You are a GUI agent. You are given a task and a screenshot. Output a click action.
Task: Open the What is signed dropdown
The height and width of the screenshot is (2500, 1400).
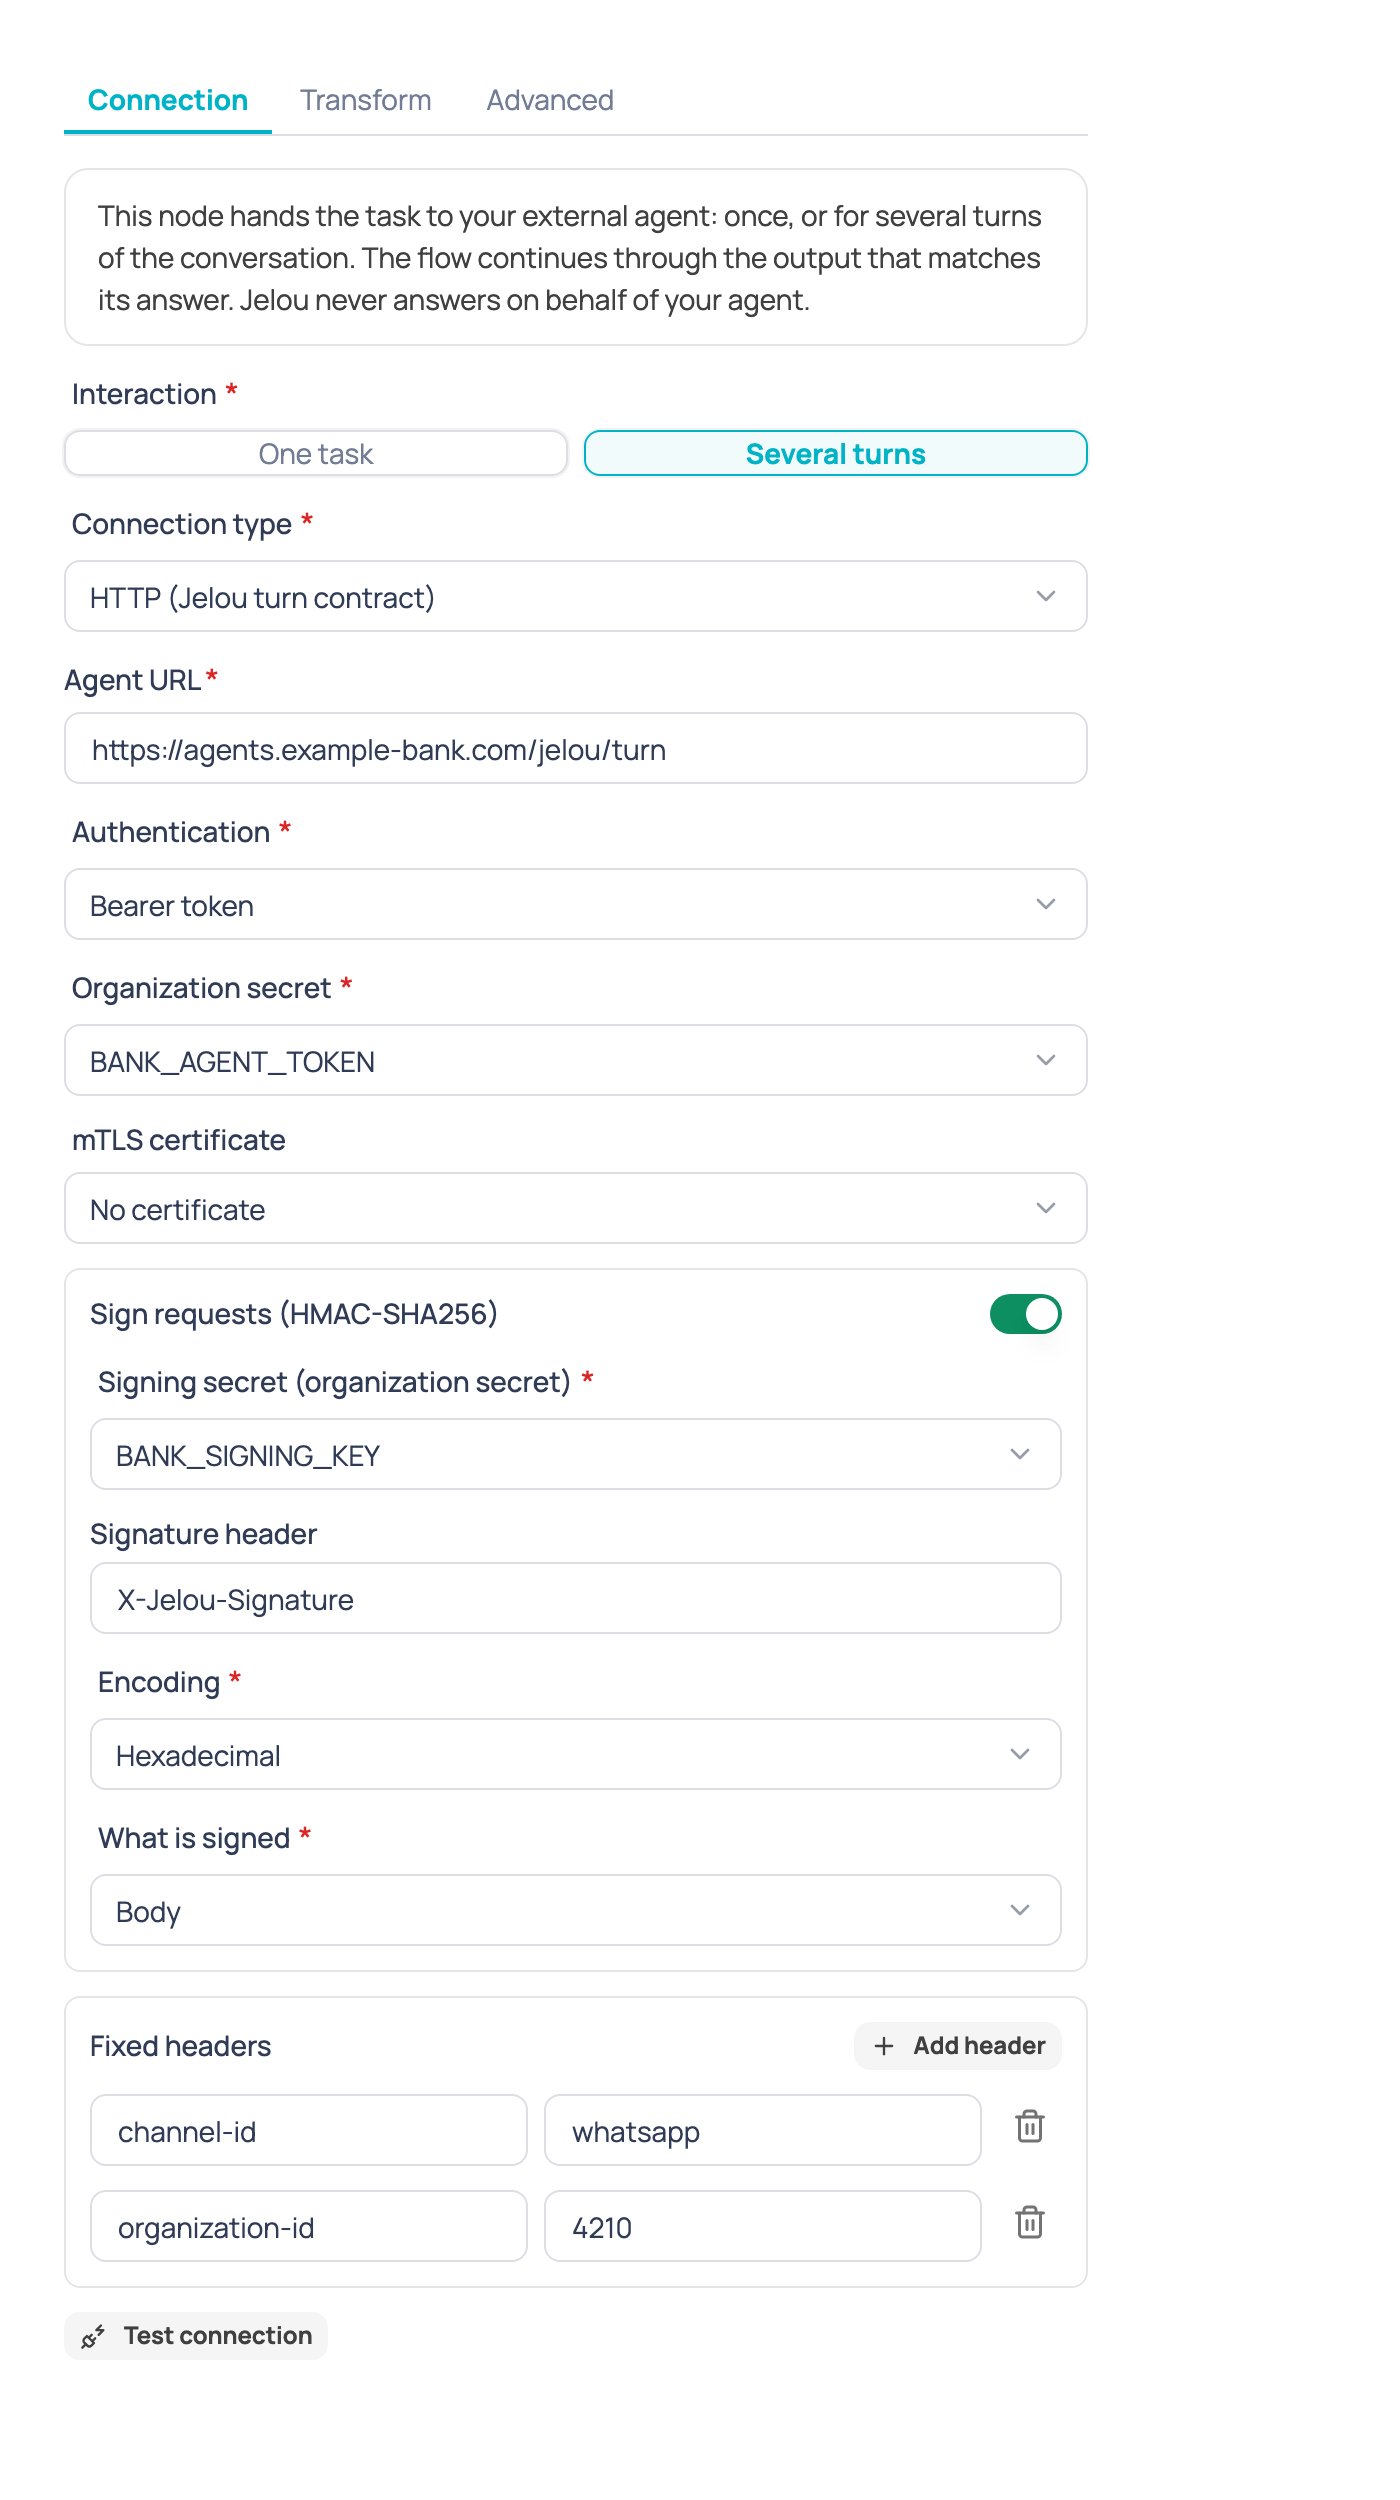pyautogui.click(x=576, y=1910)
